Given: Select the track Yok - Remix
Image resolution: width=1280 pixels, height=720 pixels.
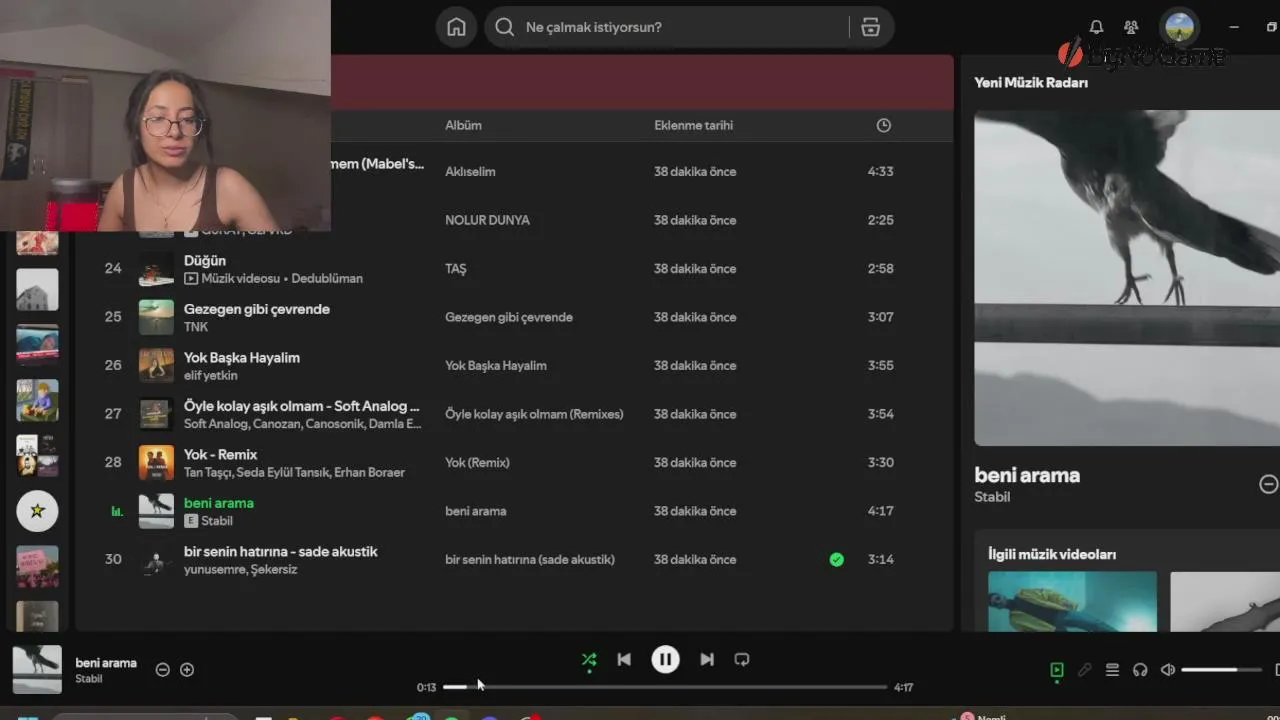Looking at the screenshot, I should pyautogui.click(x=221, y=454).
